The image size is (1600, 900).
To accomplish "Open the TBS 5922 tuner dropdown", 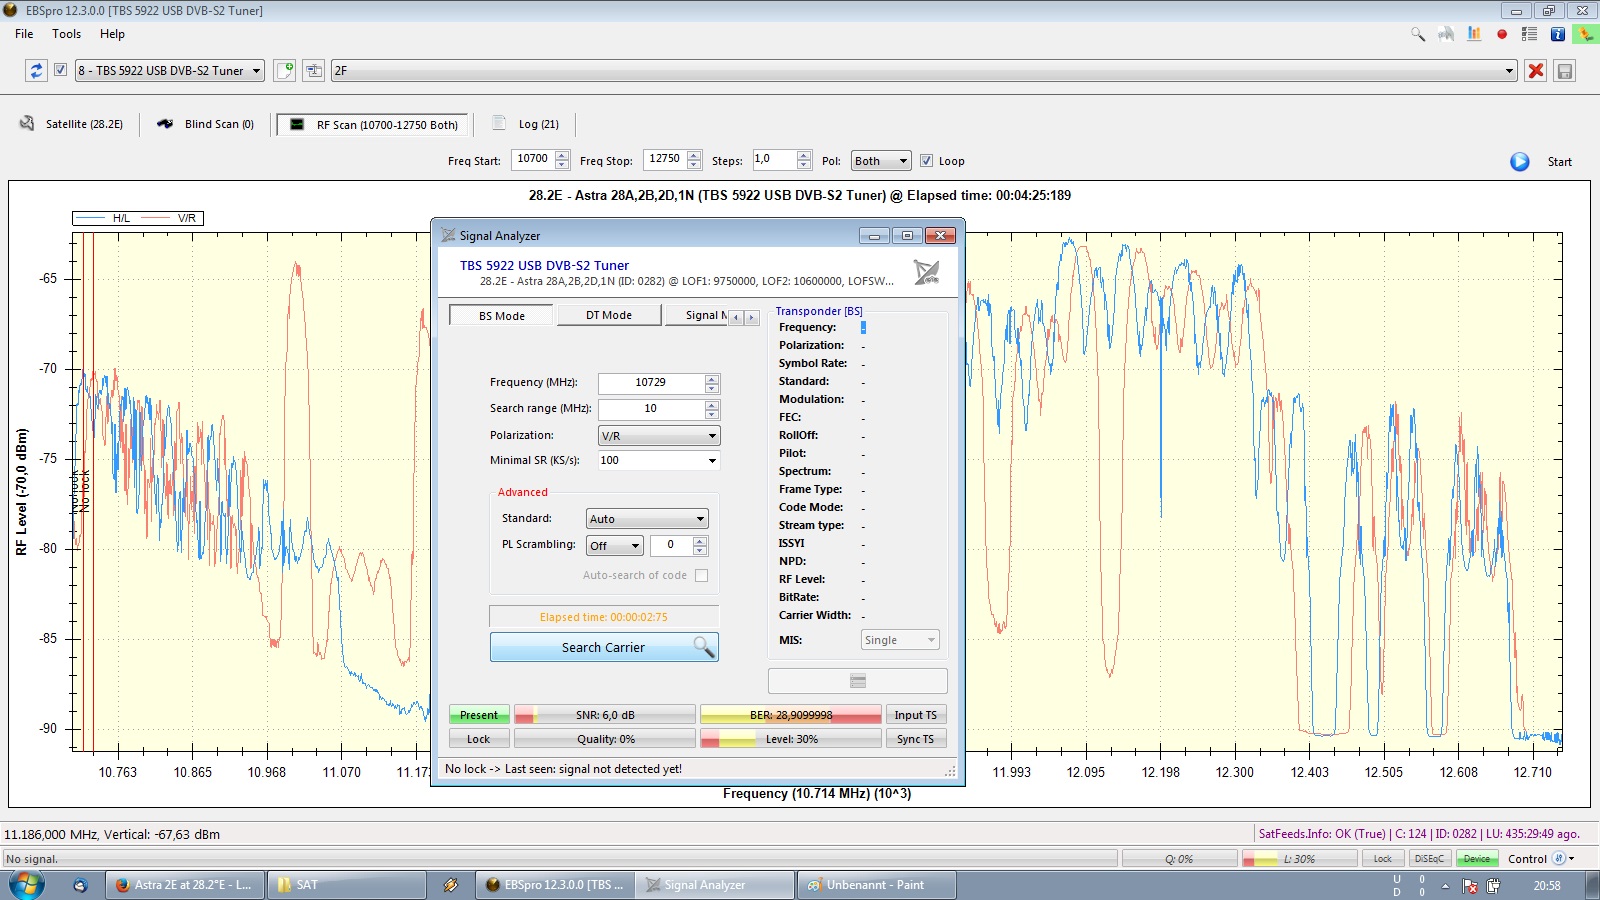I will click(x=170, y=71).
